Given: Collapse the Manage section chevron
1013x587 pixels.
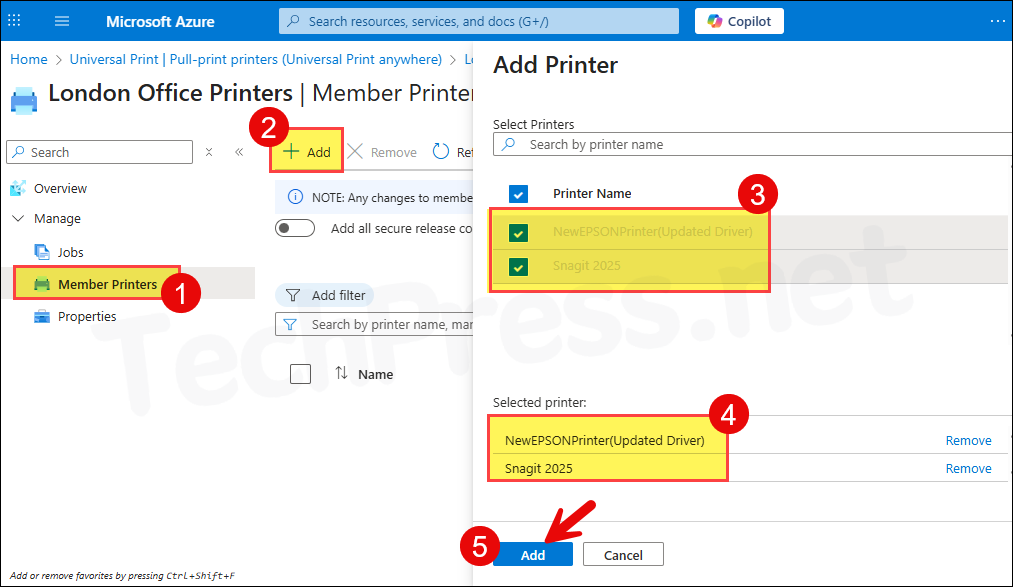Looking at the screenshot, I should tap(18, 218).
